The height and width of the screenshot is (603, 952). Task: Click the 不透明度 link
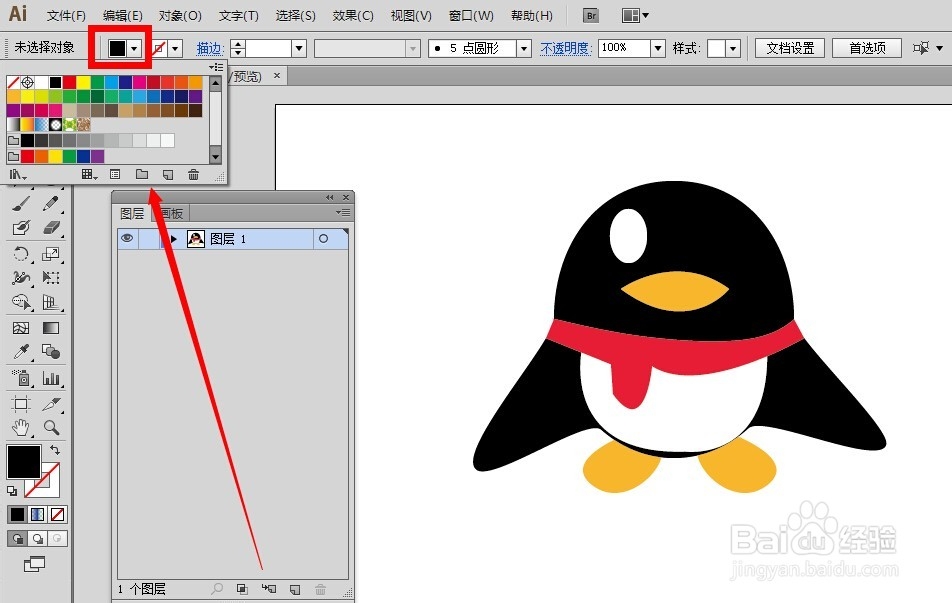[565, 49]
